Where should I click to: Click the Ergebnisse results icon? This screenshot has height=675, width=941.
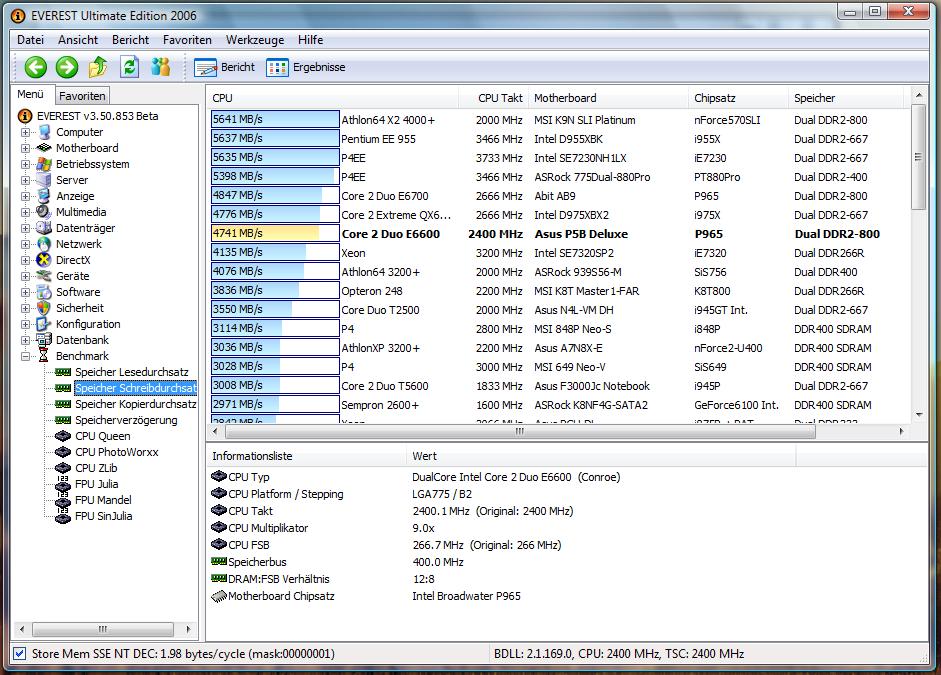coord(277,68)
